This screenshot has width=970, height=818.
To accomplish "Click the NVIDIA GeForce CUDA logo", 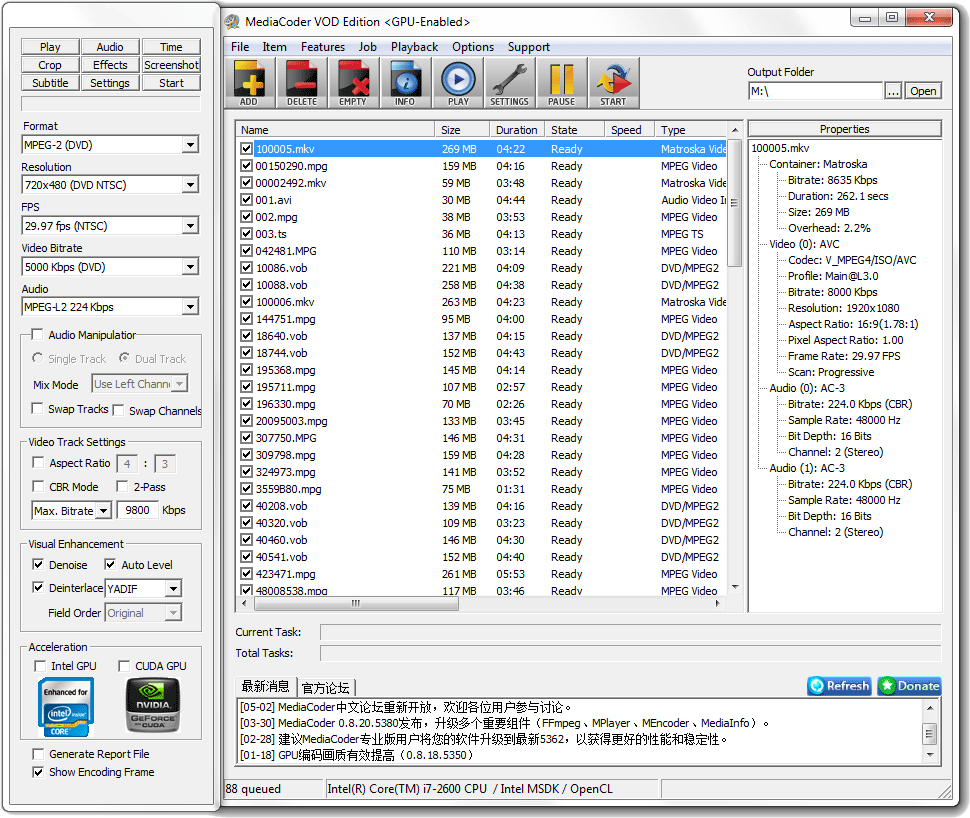I will click(153, 705).
